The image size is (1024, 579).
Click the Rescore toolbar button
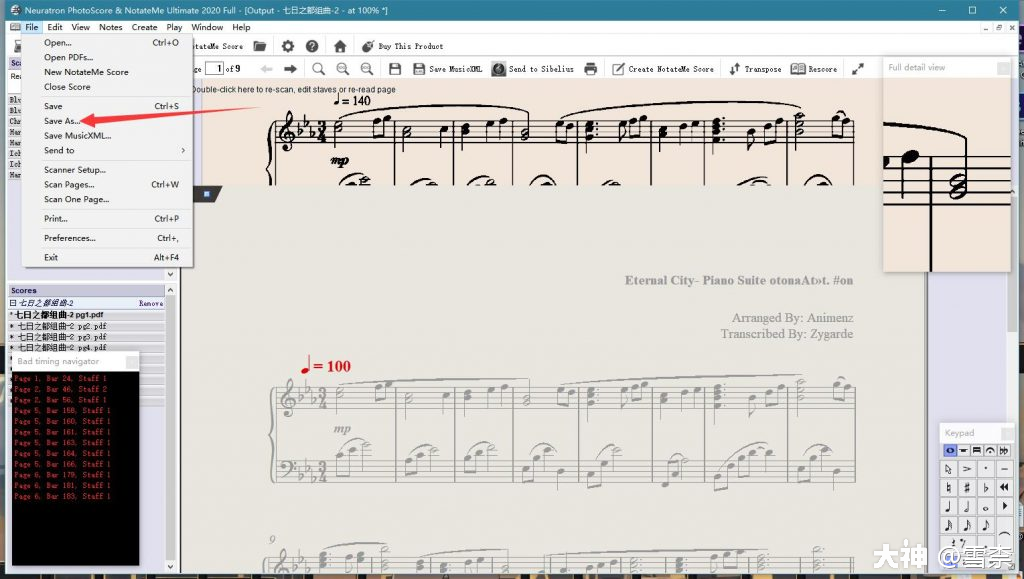point(814,69)
